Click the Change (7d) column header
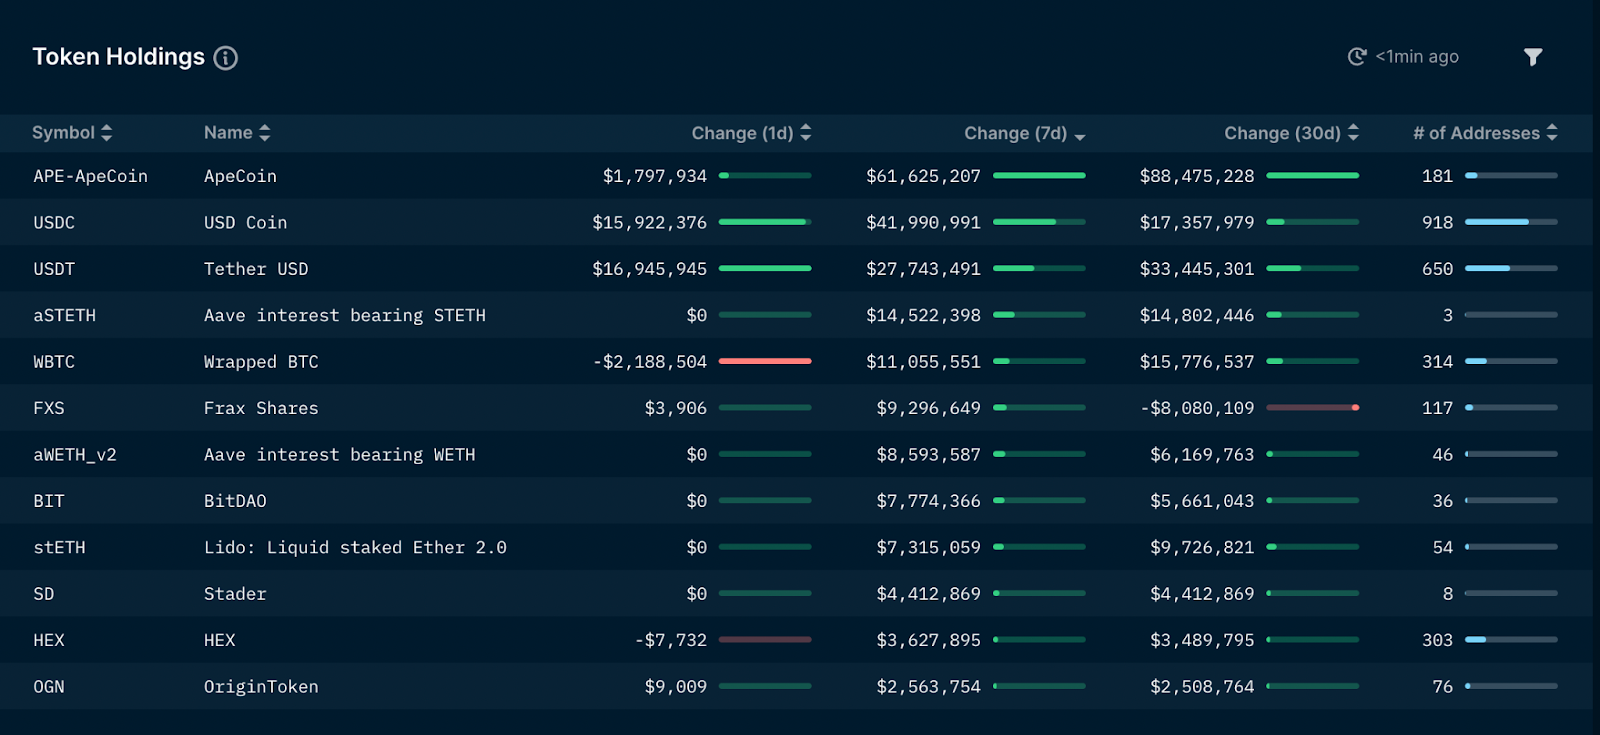 pos(1014,133)
